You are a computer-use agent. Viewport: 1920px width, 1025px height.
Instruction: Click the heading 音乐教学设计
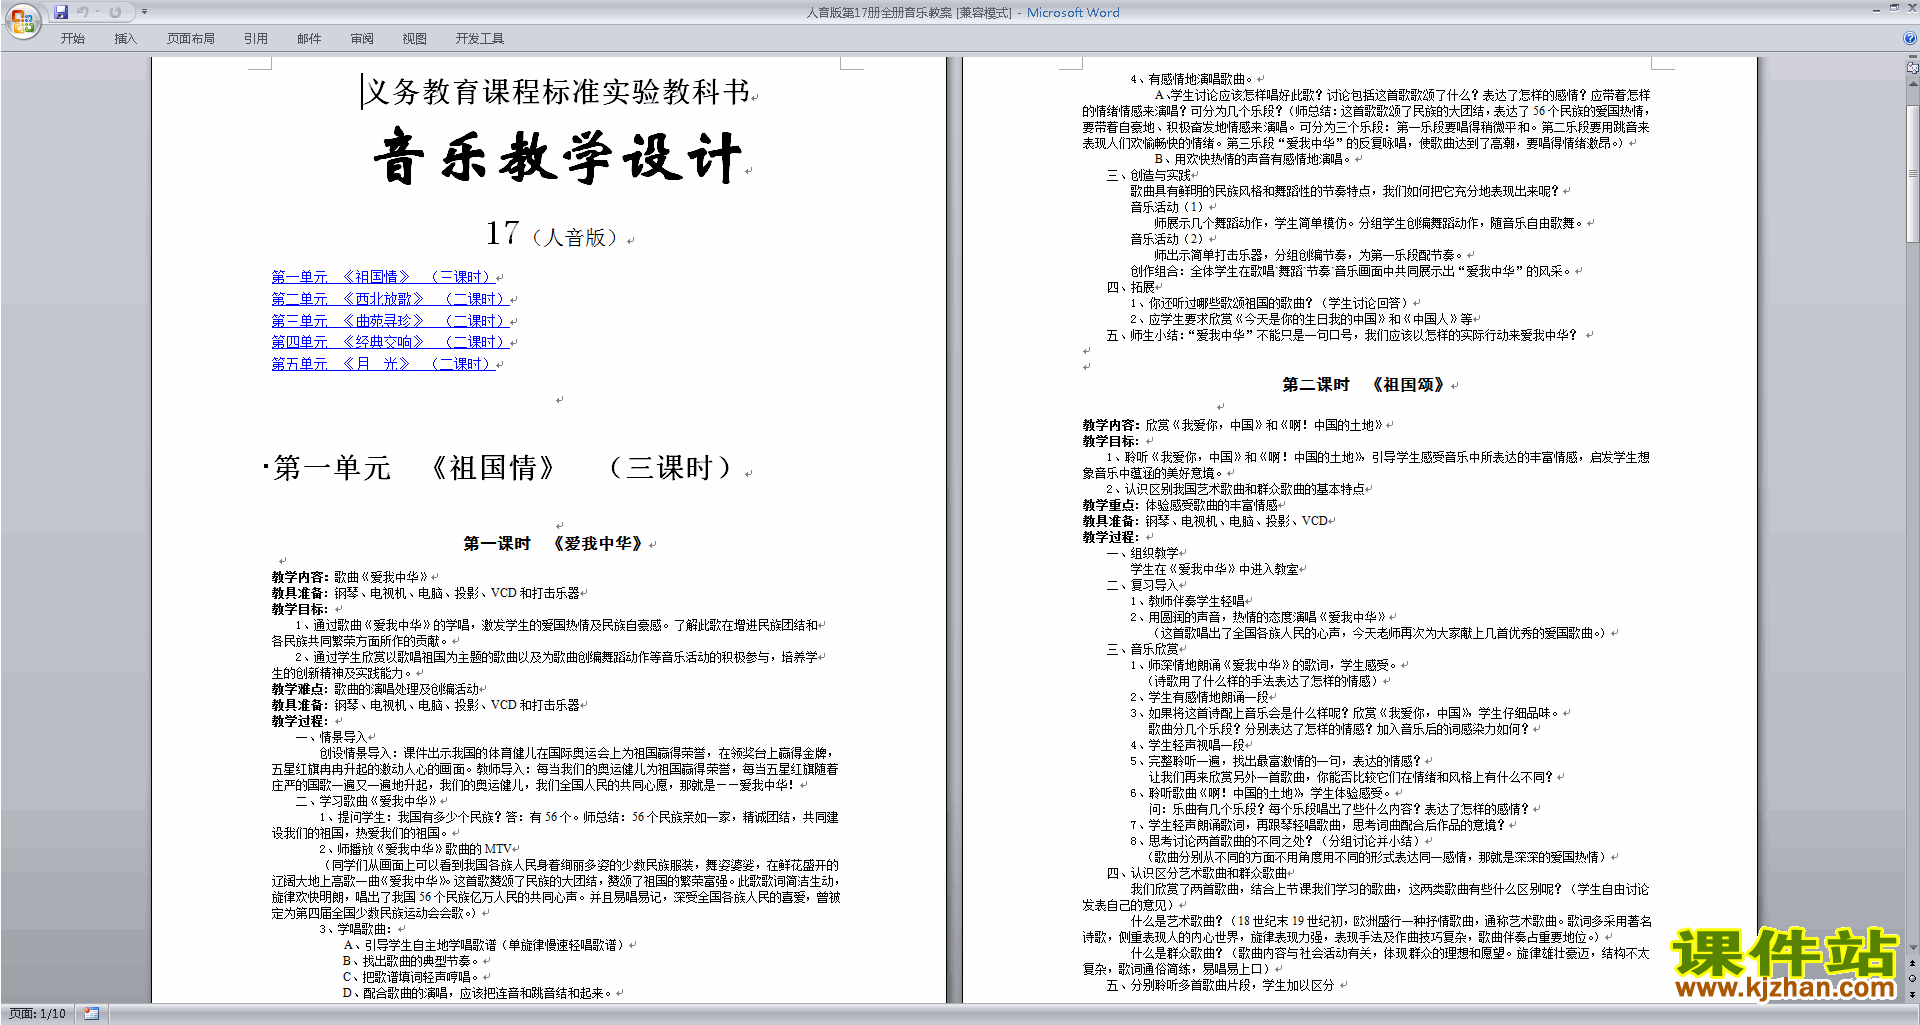(x=558, y=158)
